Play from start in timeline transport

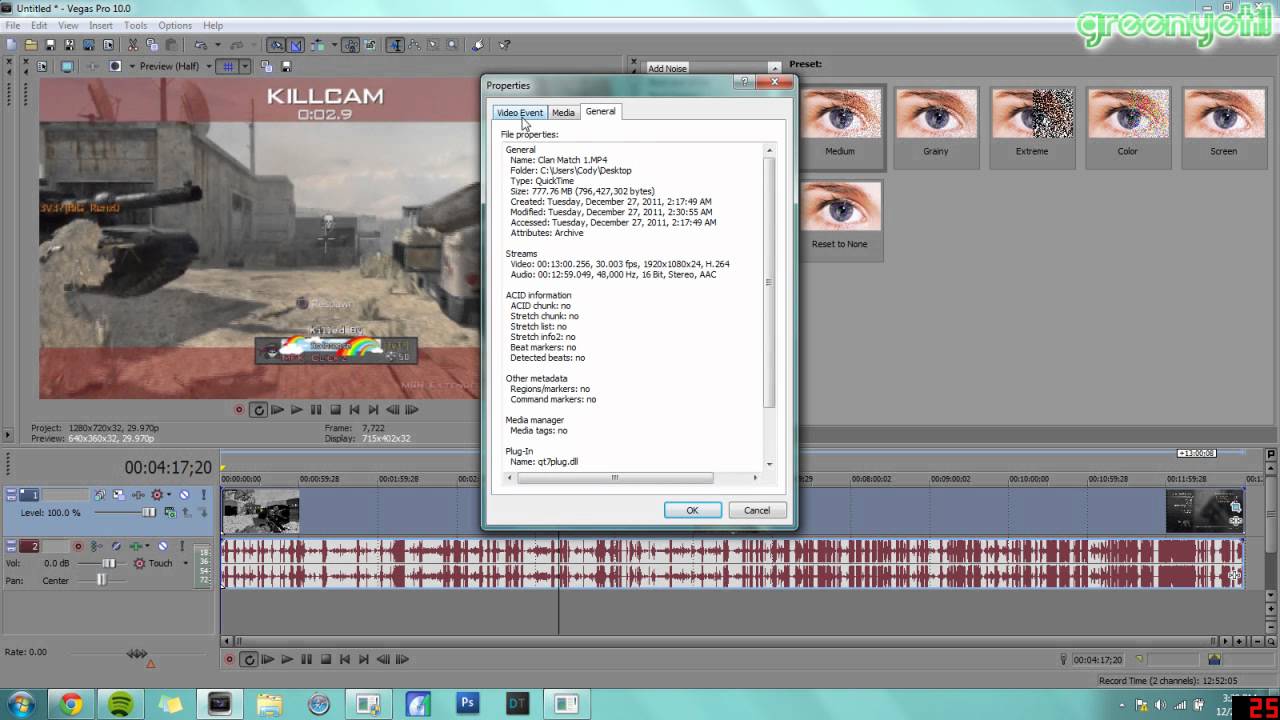[267, 659]
